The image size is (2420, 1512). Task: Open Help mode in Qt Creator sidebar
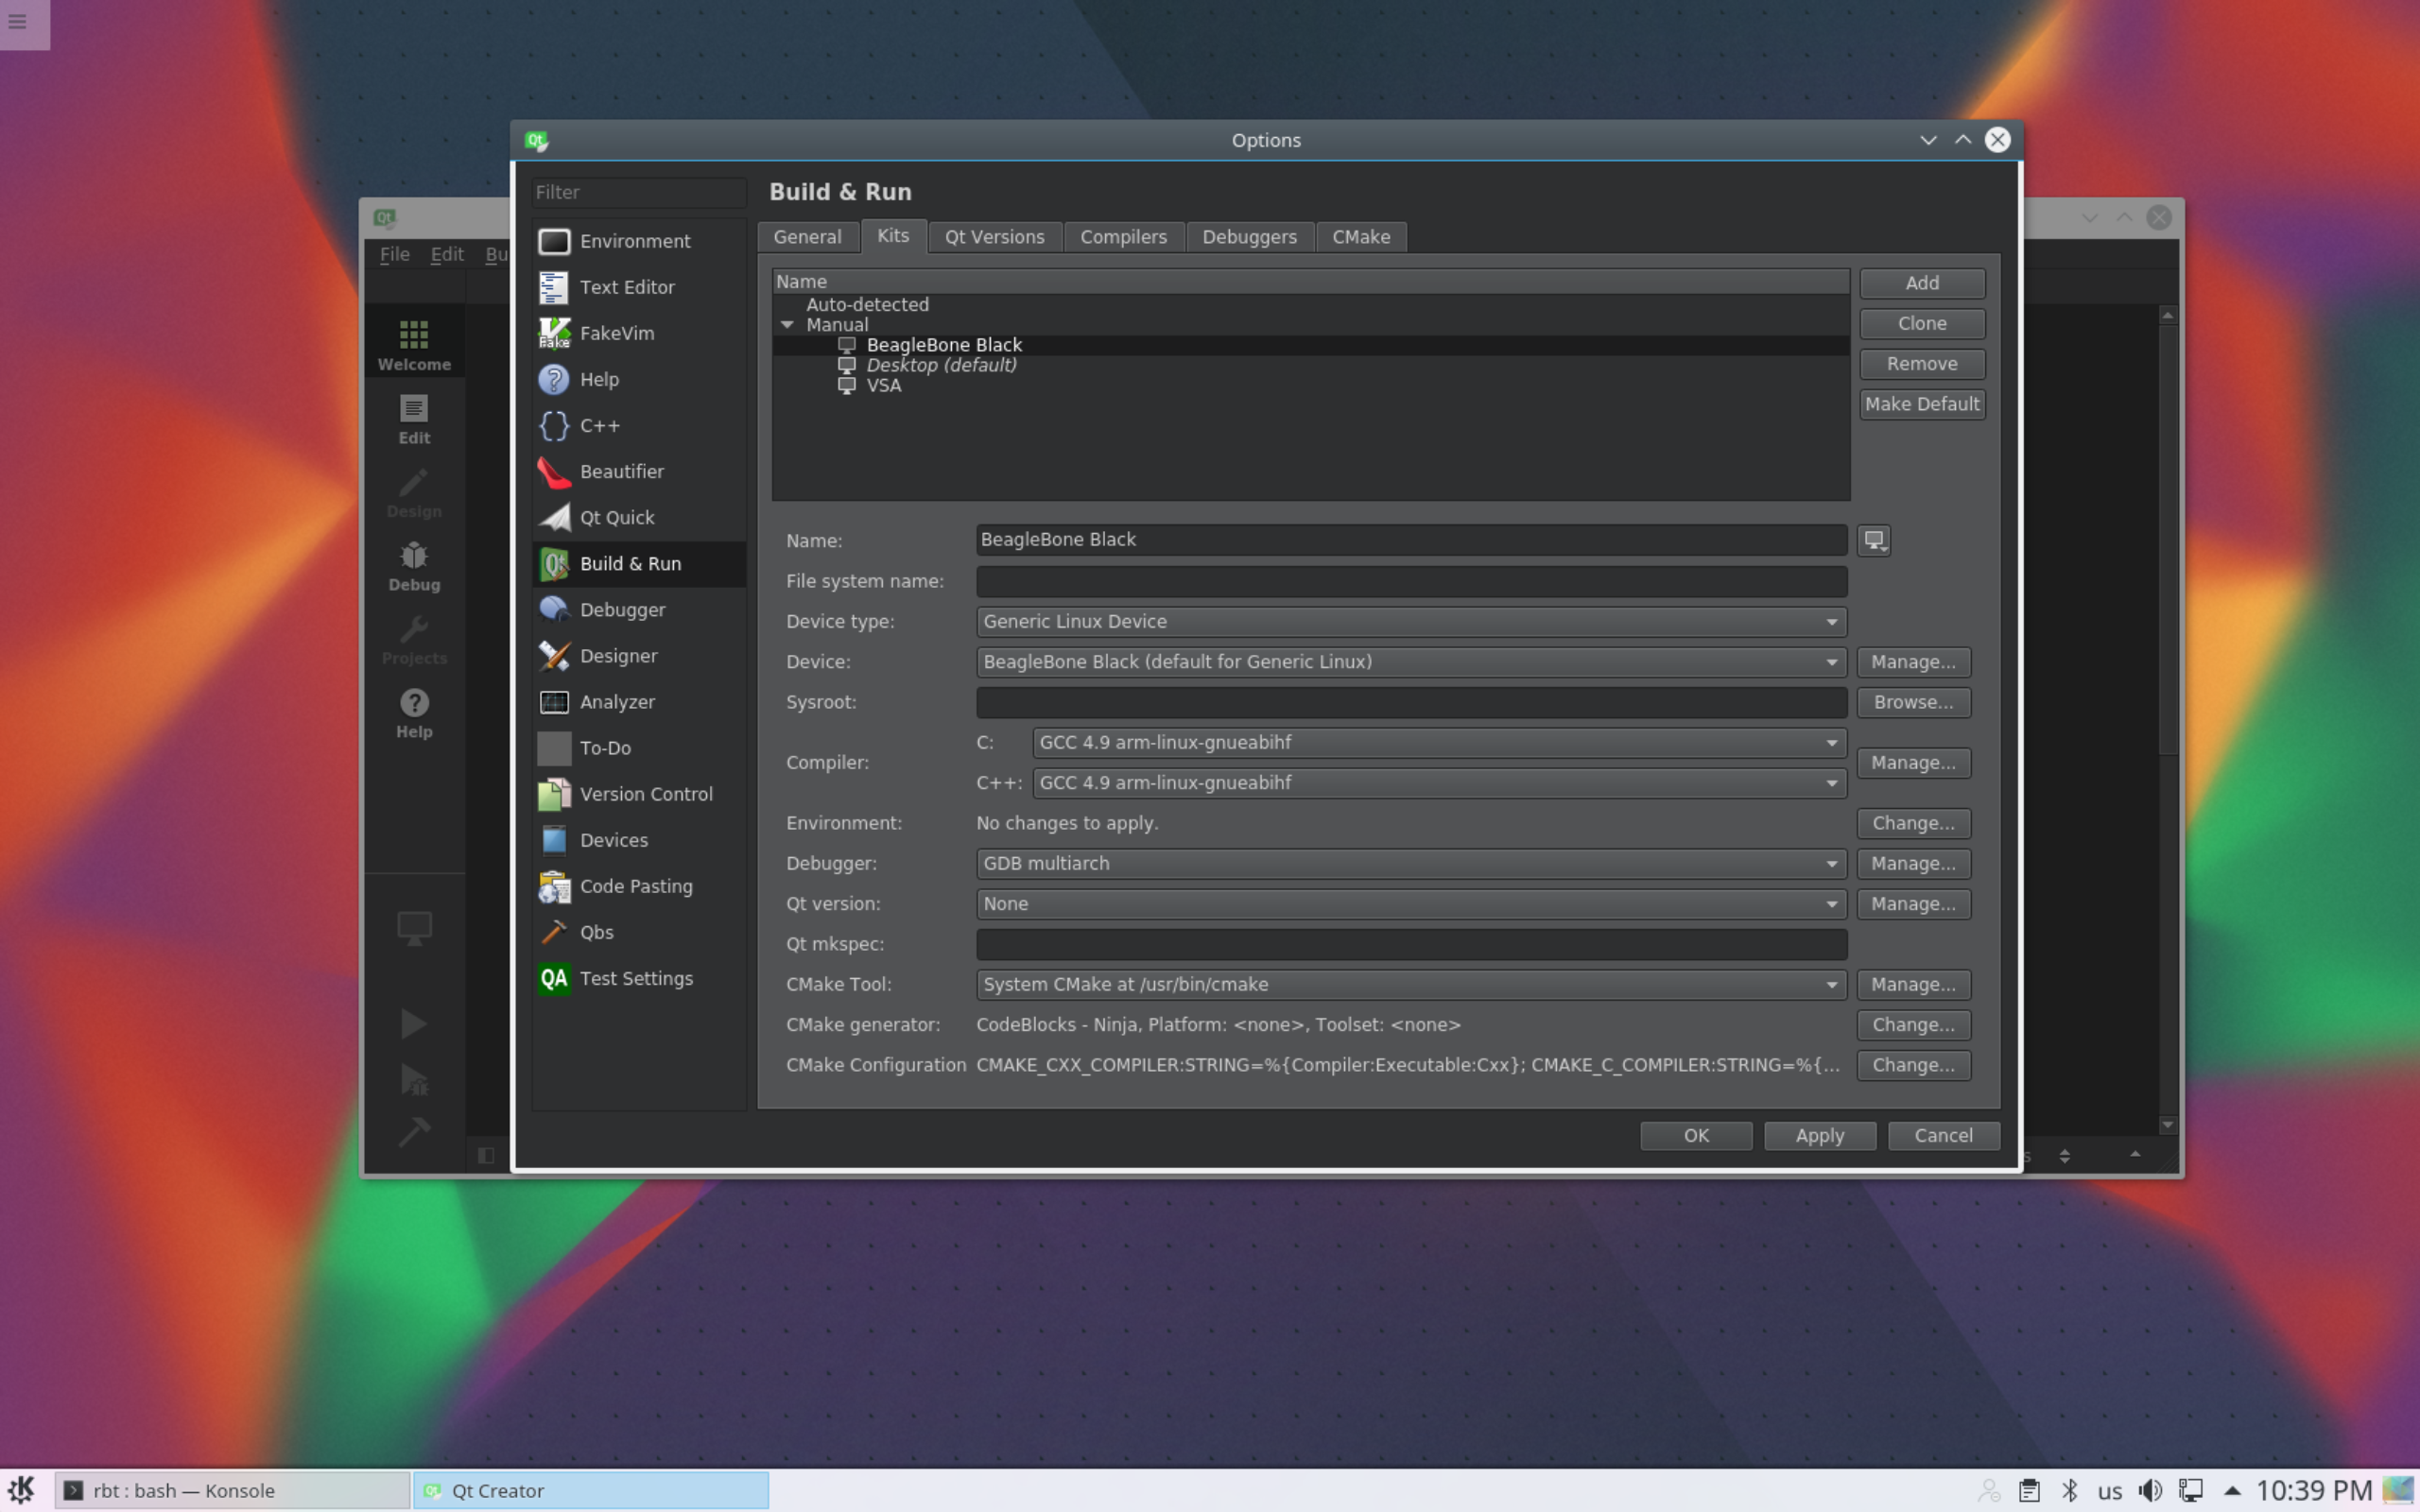click(414, 713)
